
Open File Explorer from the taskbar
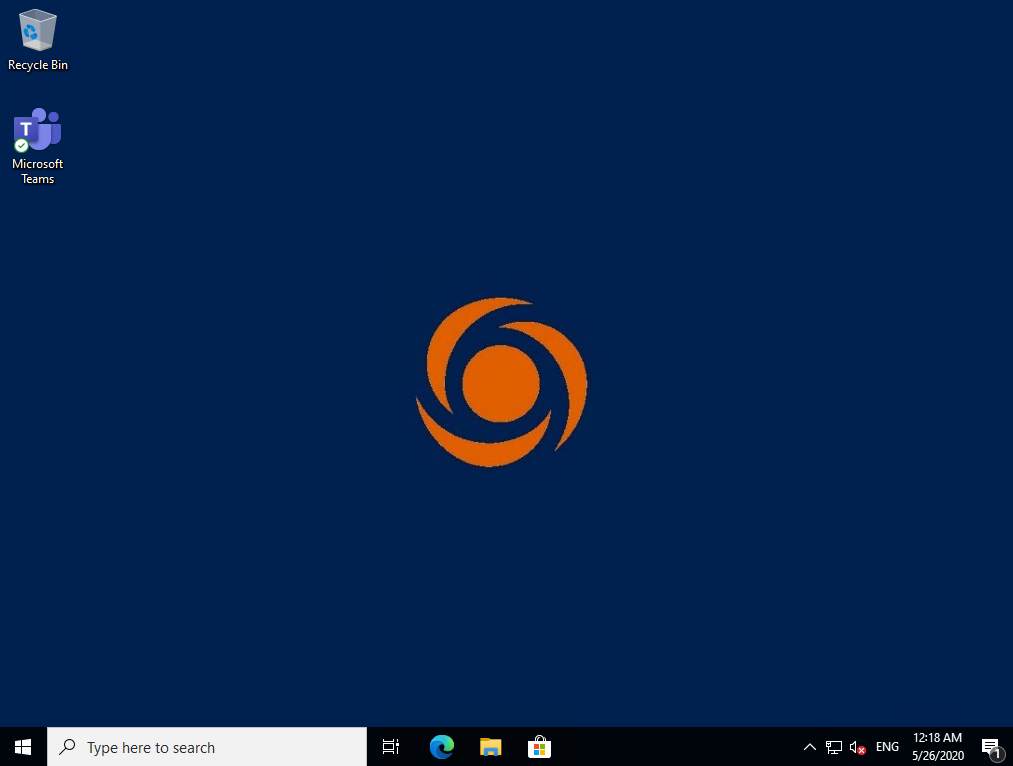490,747
